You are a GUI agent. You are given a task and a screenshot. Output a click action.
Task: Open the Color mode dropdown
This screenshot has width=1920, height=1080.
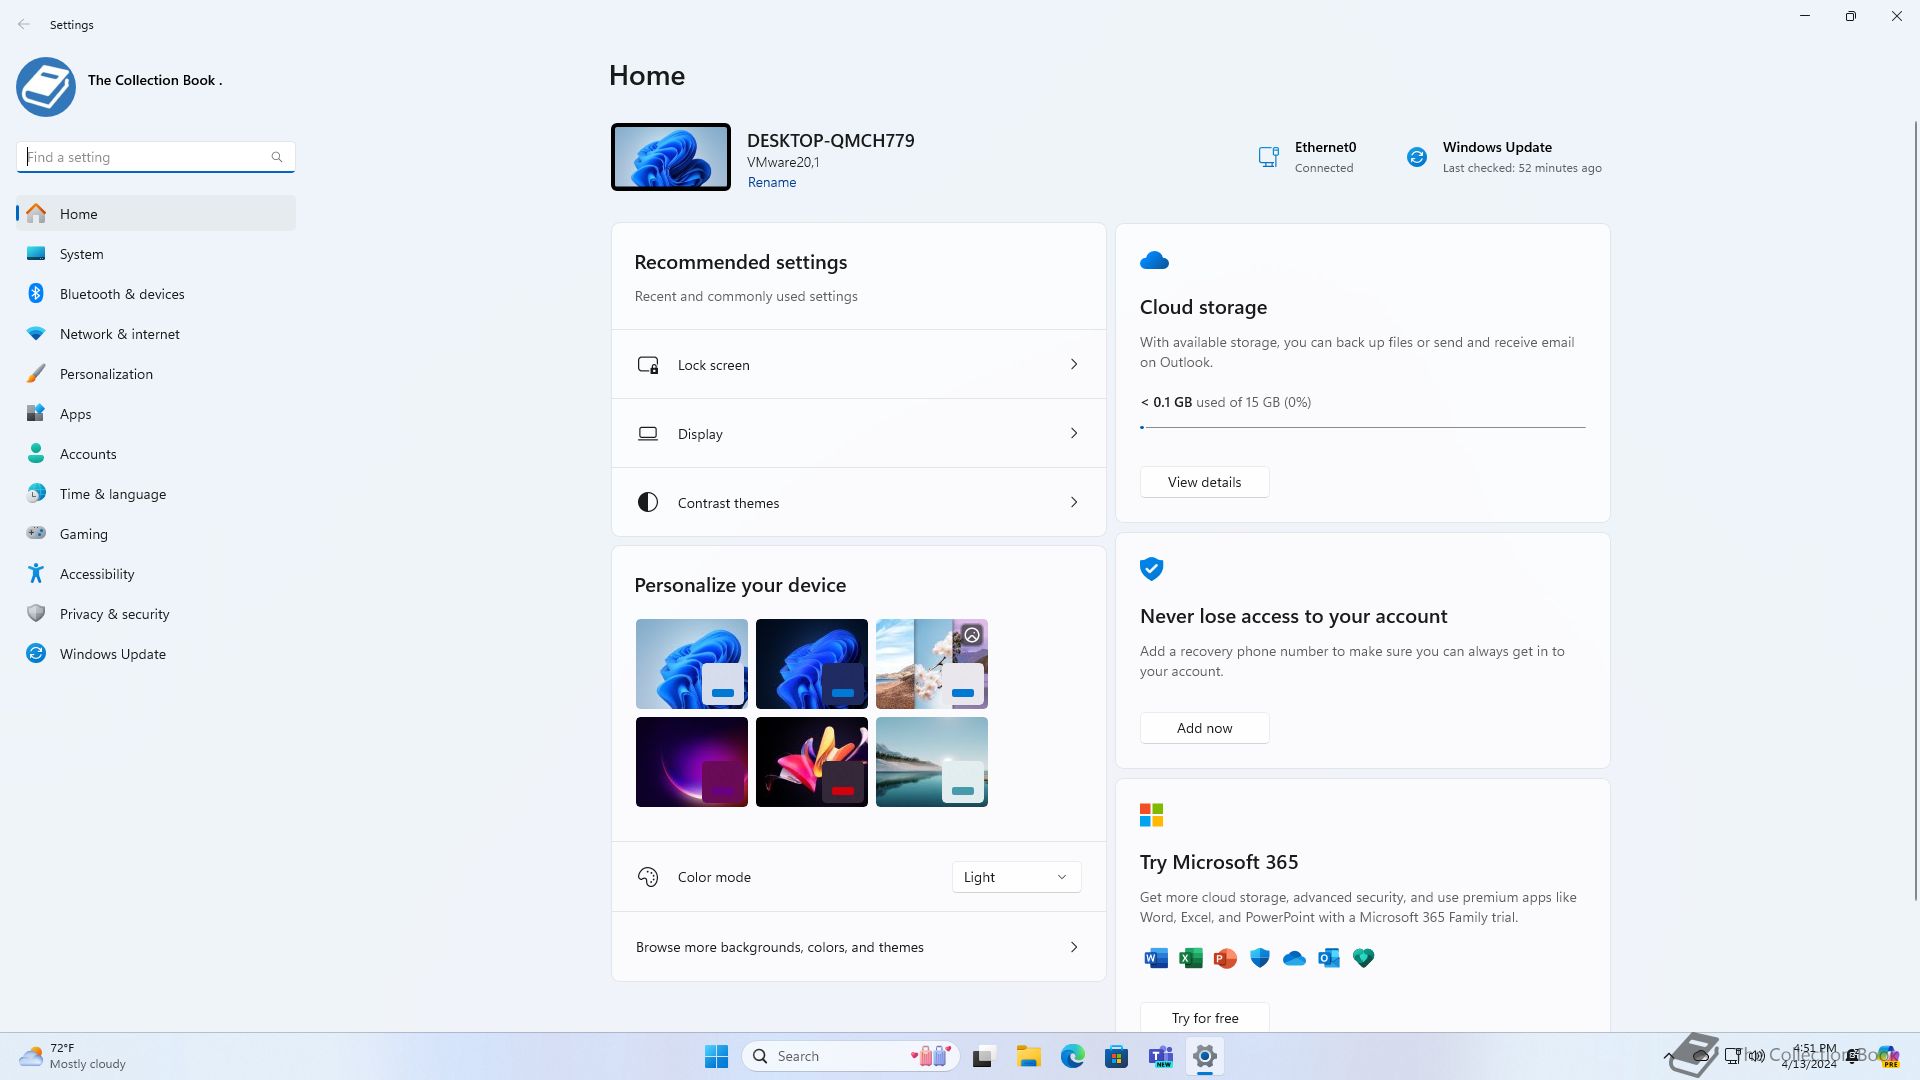point(1015,877)
